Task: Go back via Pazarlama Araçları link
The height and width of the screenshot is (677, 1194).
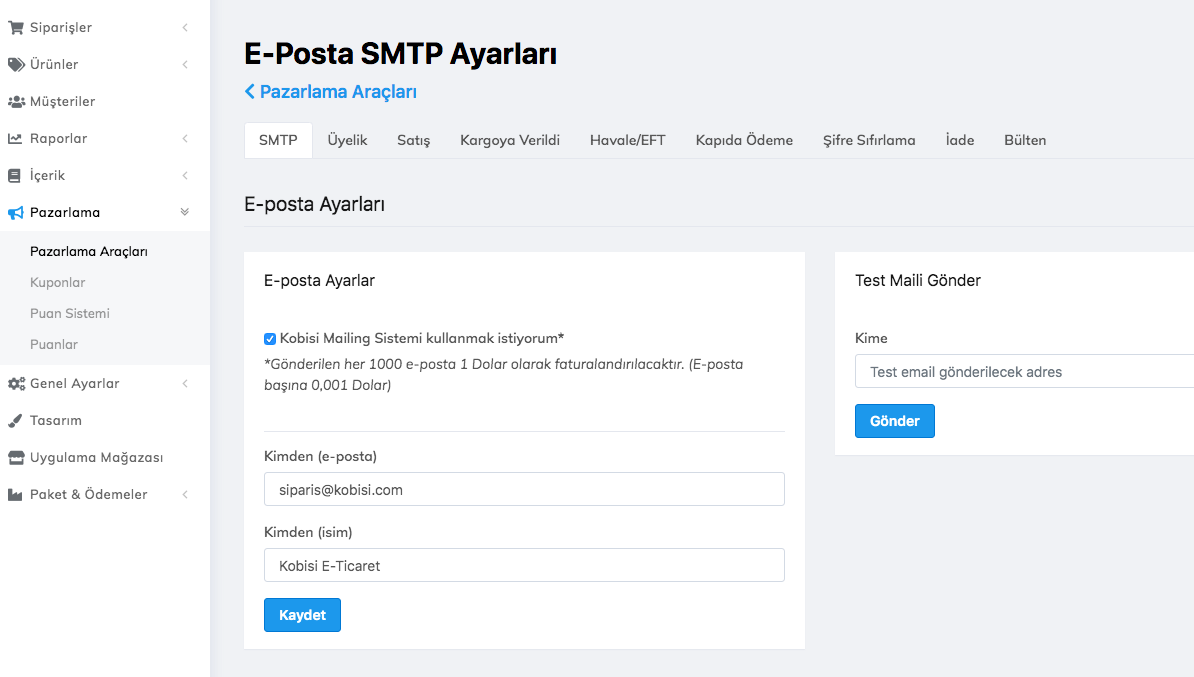Action: coord(331,92)
